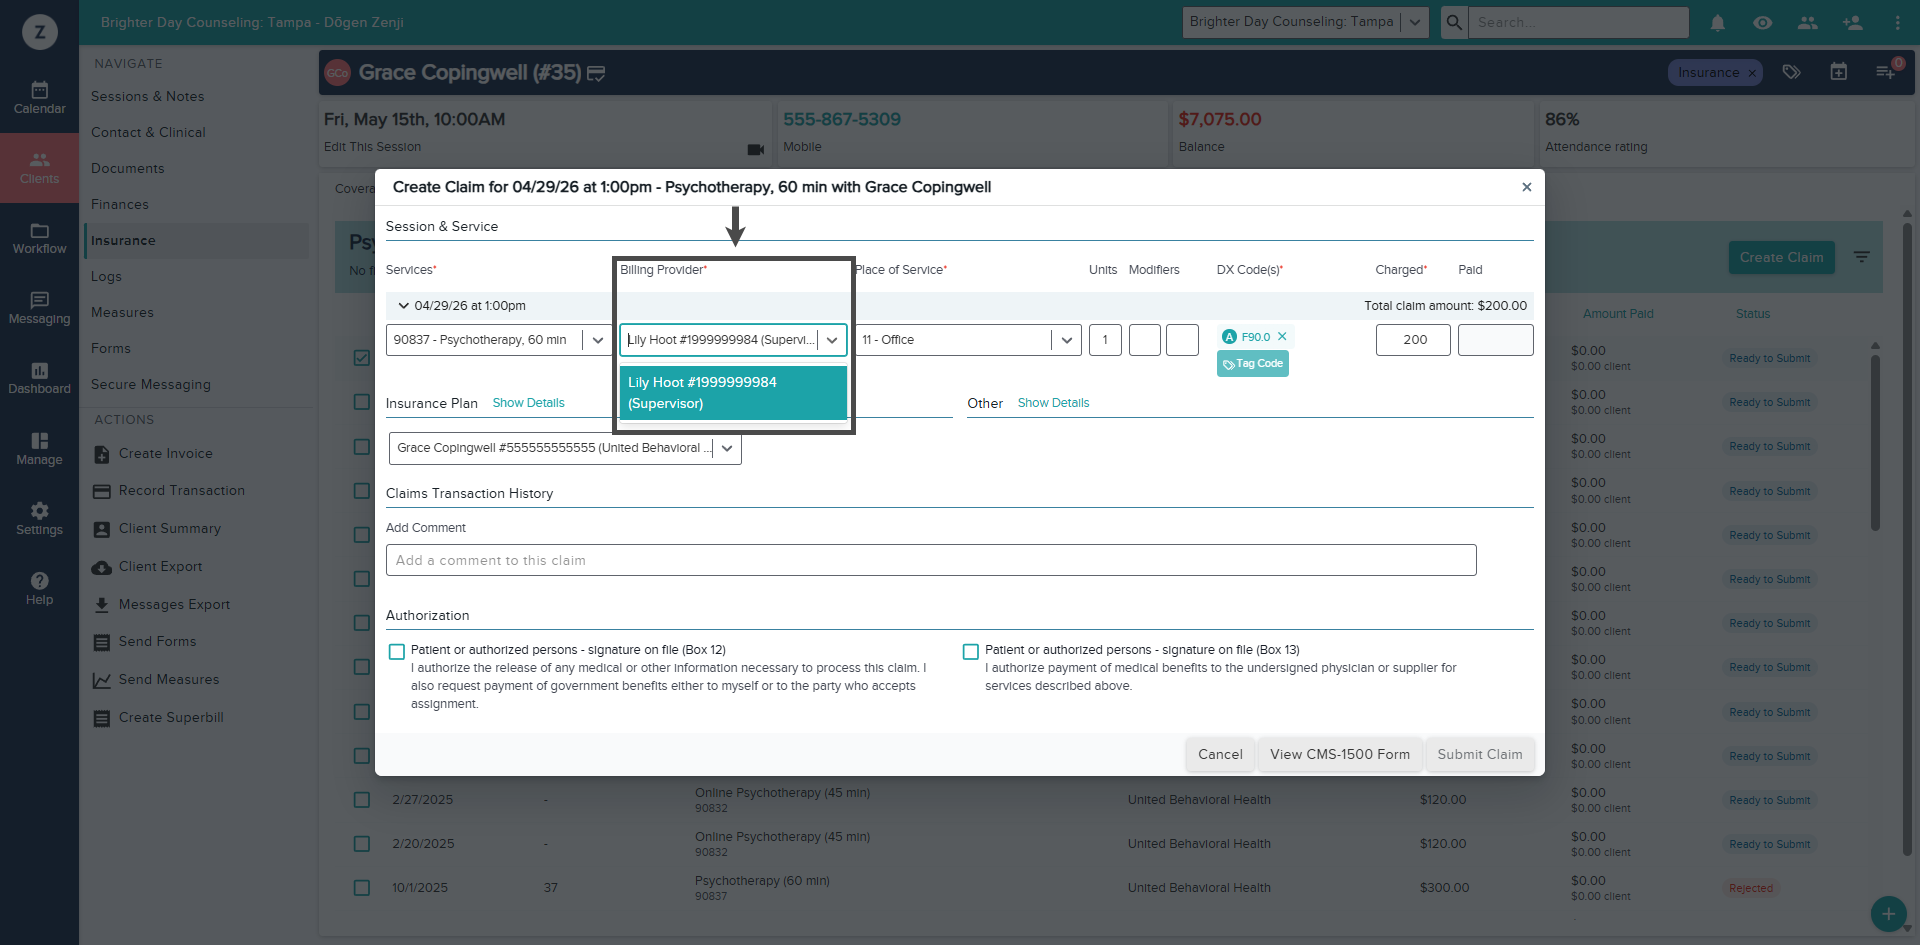Open the Manage sidebar section

click(39, 449)
